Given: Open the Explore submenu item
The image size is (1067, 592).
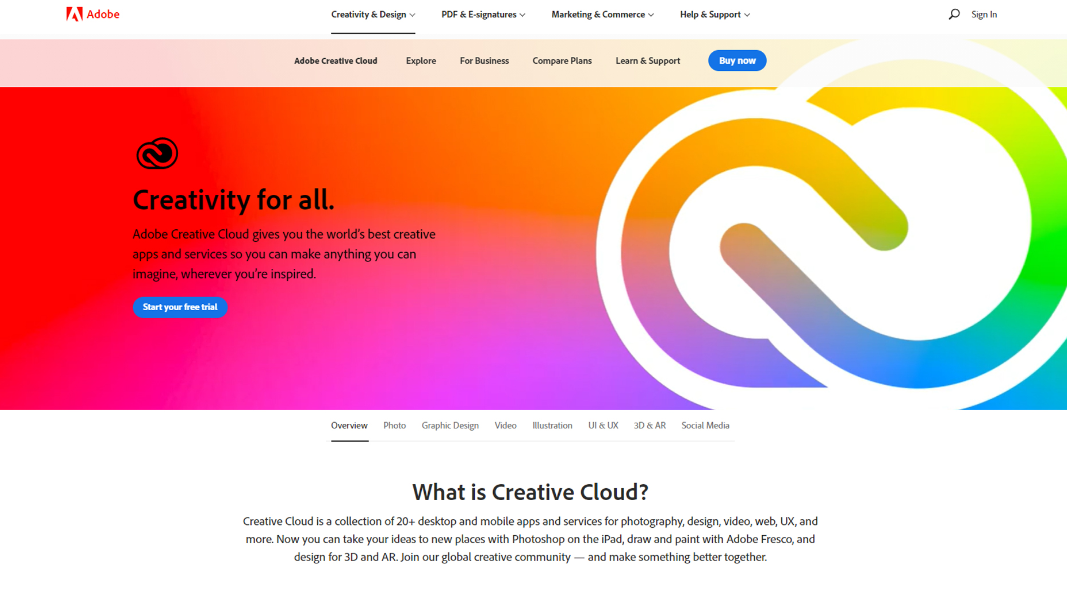Looking at the screenshot, I should [x=421, y=61].
